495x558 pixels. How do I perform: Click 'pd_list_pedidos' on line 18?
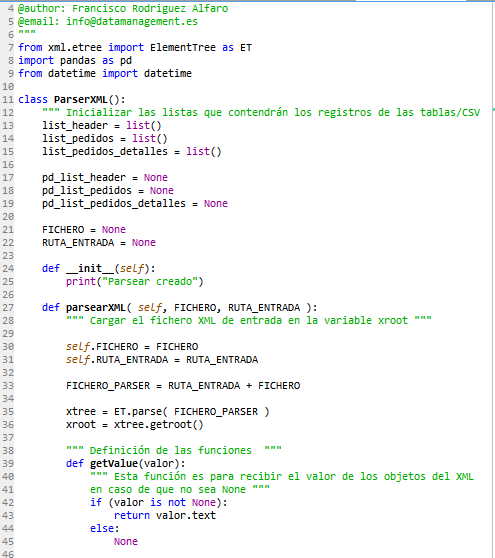(87, 191)
